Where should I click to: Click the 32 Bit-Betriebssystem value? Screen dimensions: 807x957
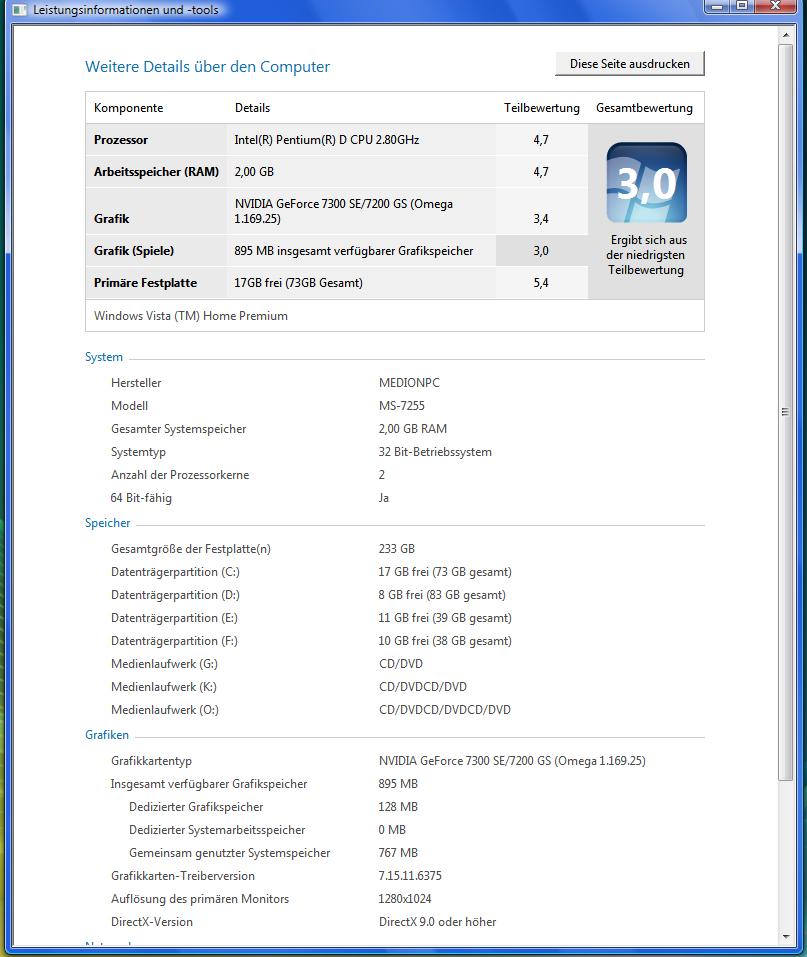[x=435, y=452]
